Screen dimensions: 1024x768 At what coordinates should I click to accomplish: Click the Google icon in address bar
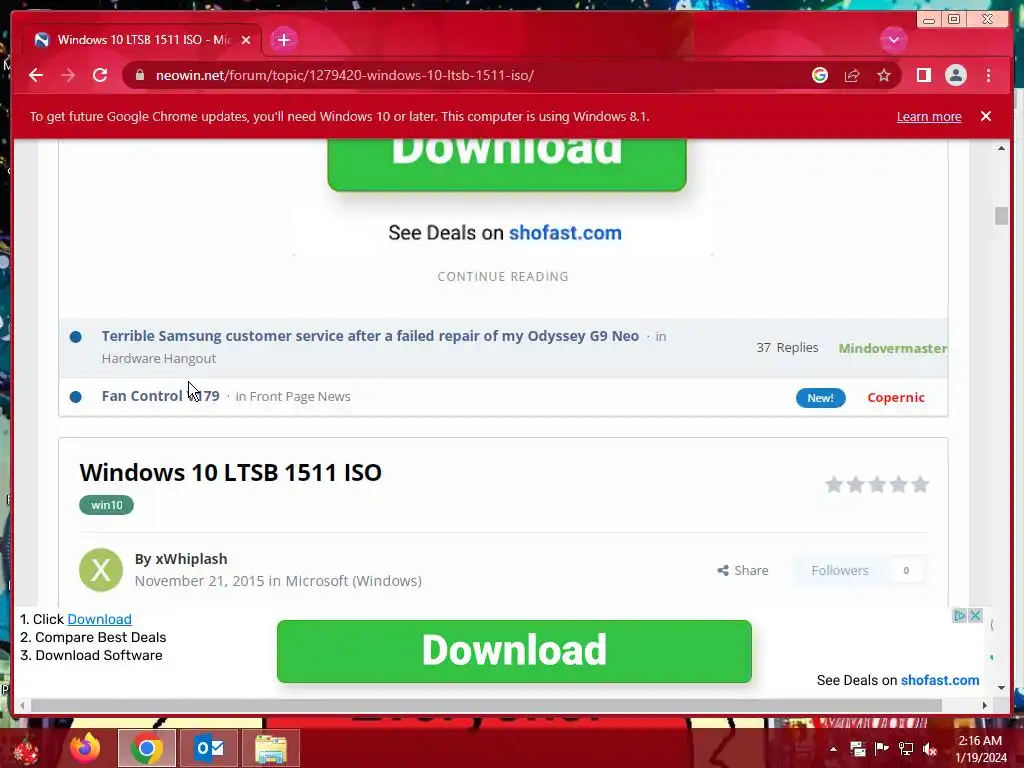pos(820,75)
